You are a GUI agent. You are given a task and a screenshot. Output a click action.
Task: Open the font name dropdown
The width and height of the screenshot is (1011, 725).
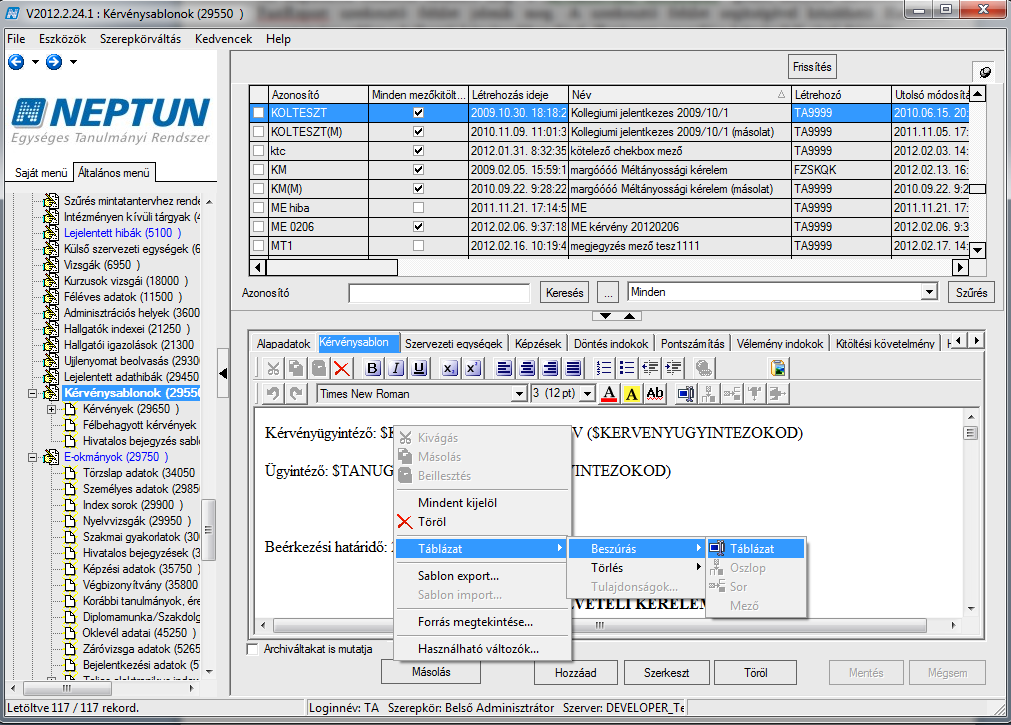coord(519,393)
